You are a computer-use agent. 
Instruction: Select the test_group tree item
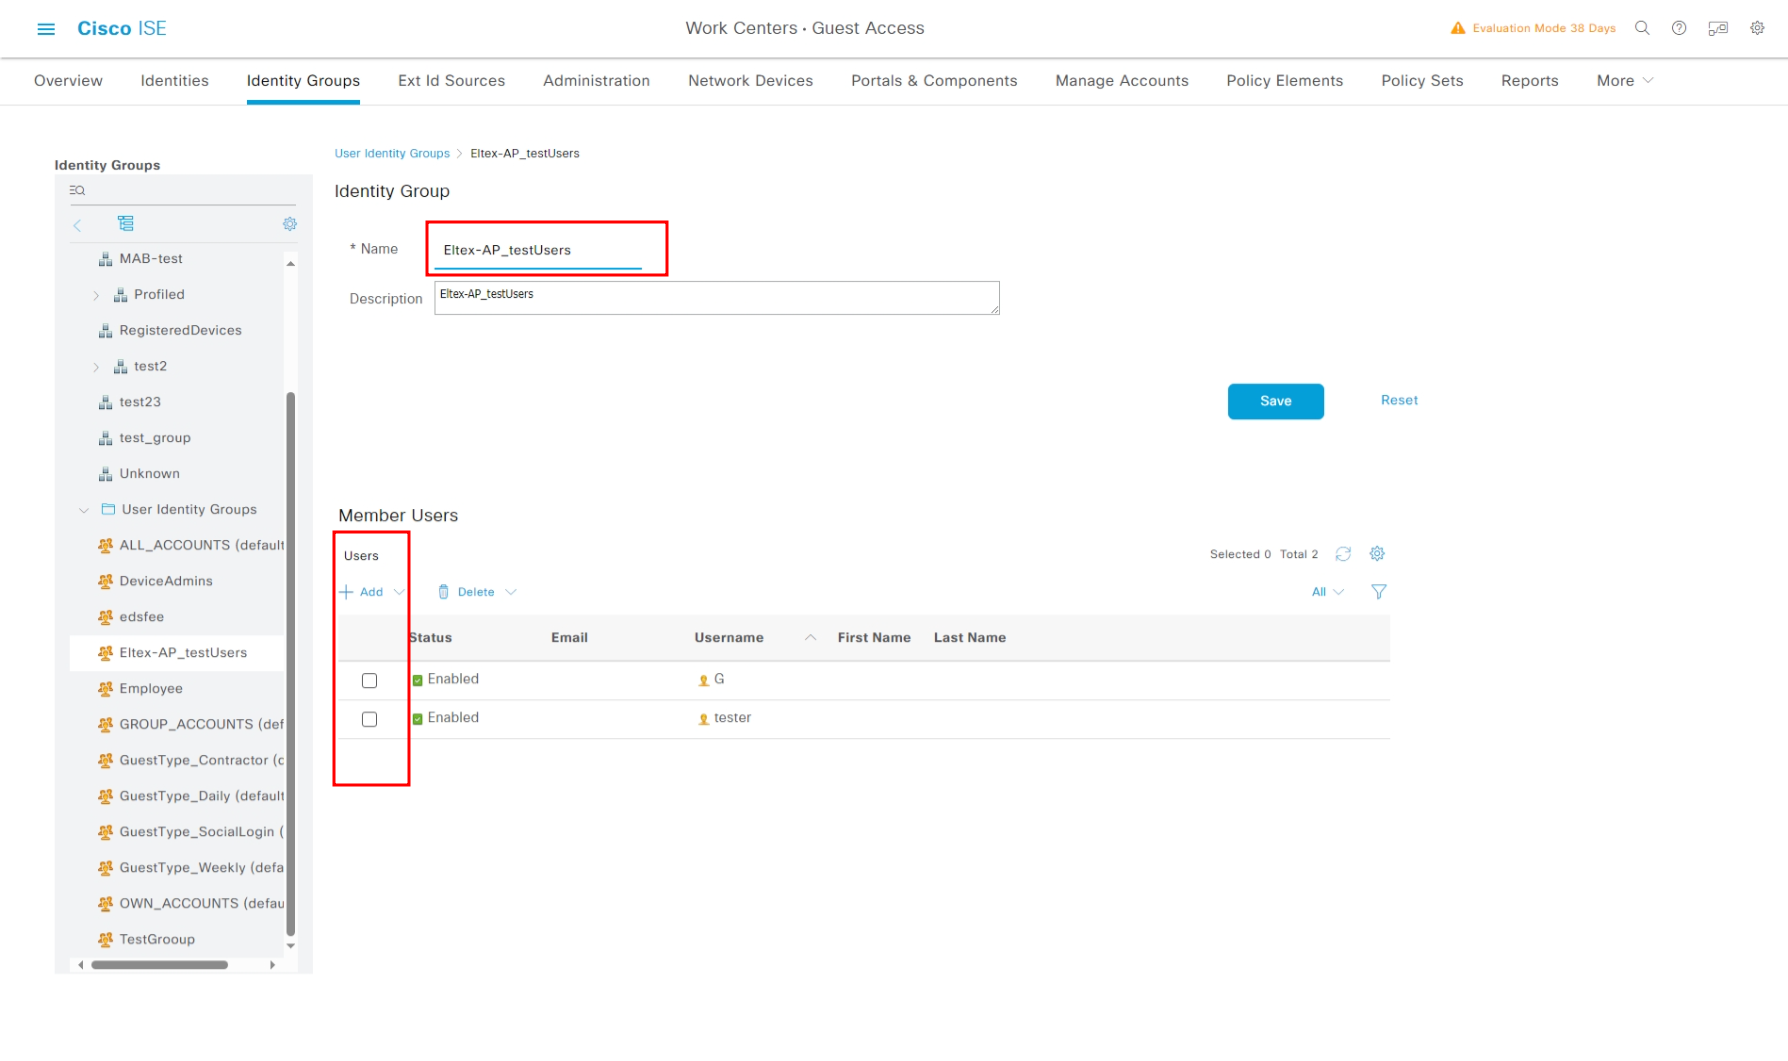(155, 438)
